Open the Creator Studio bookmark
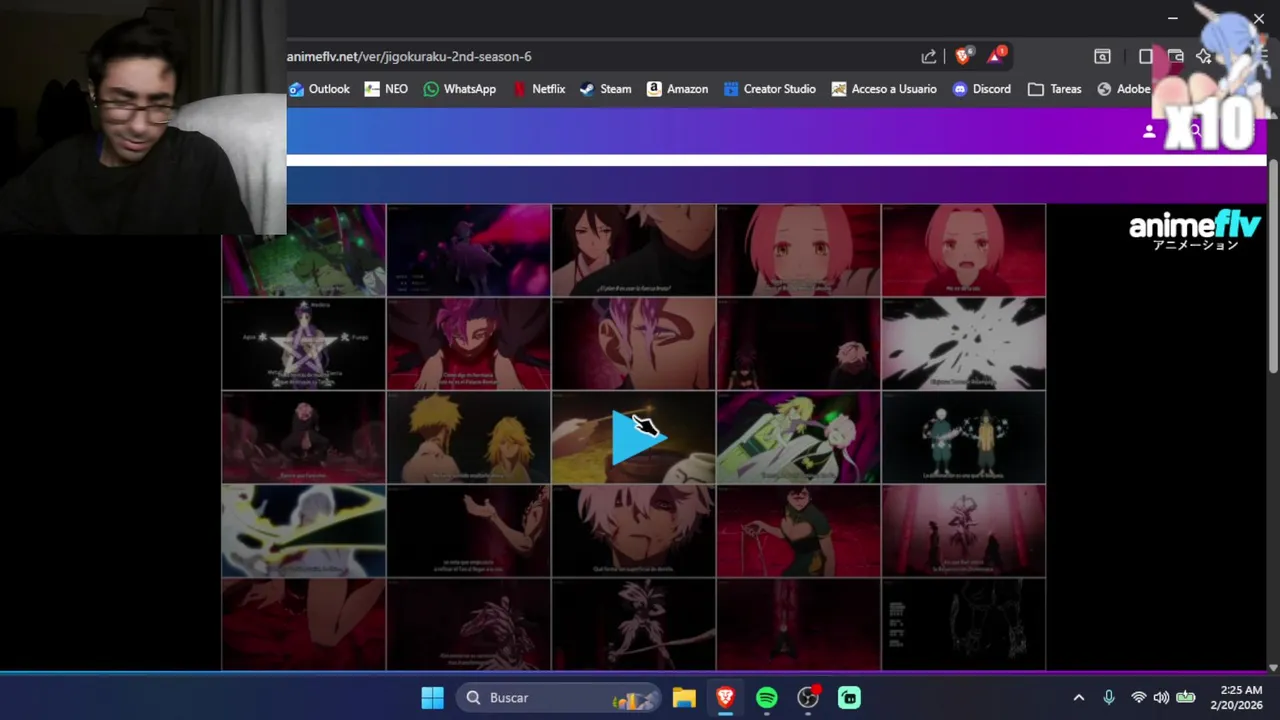This screenshot has width=1280, height=720. coord(770,89)
